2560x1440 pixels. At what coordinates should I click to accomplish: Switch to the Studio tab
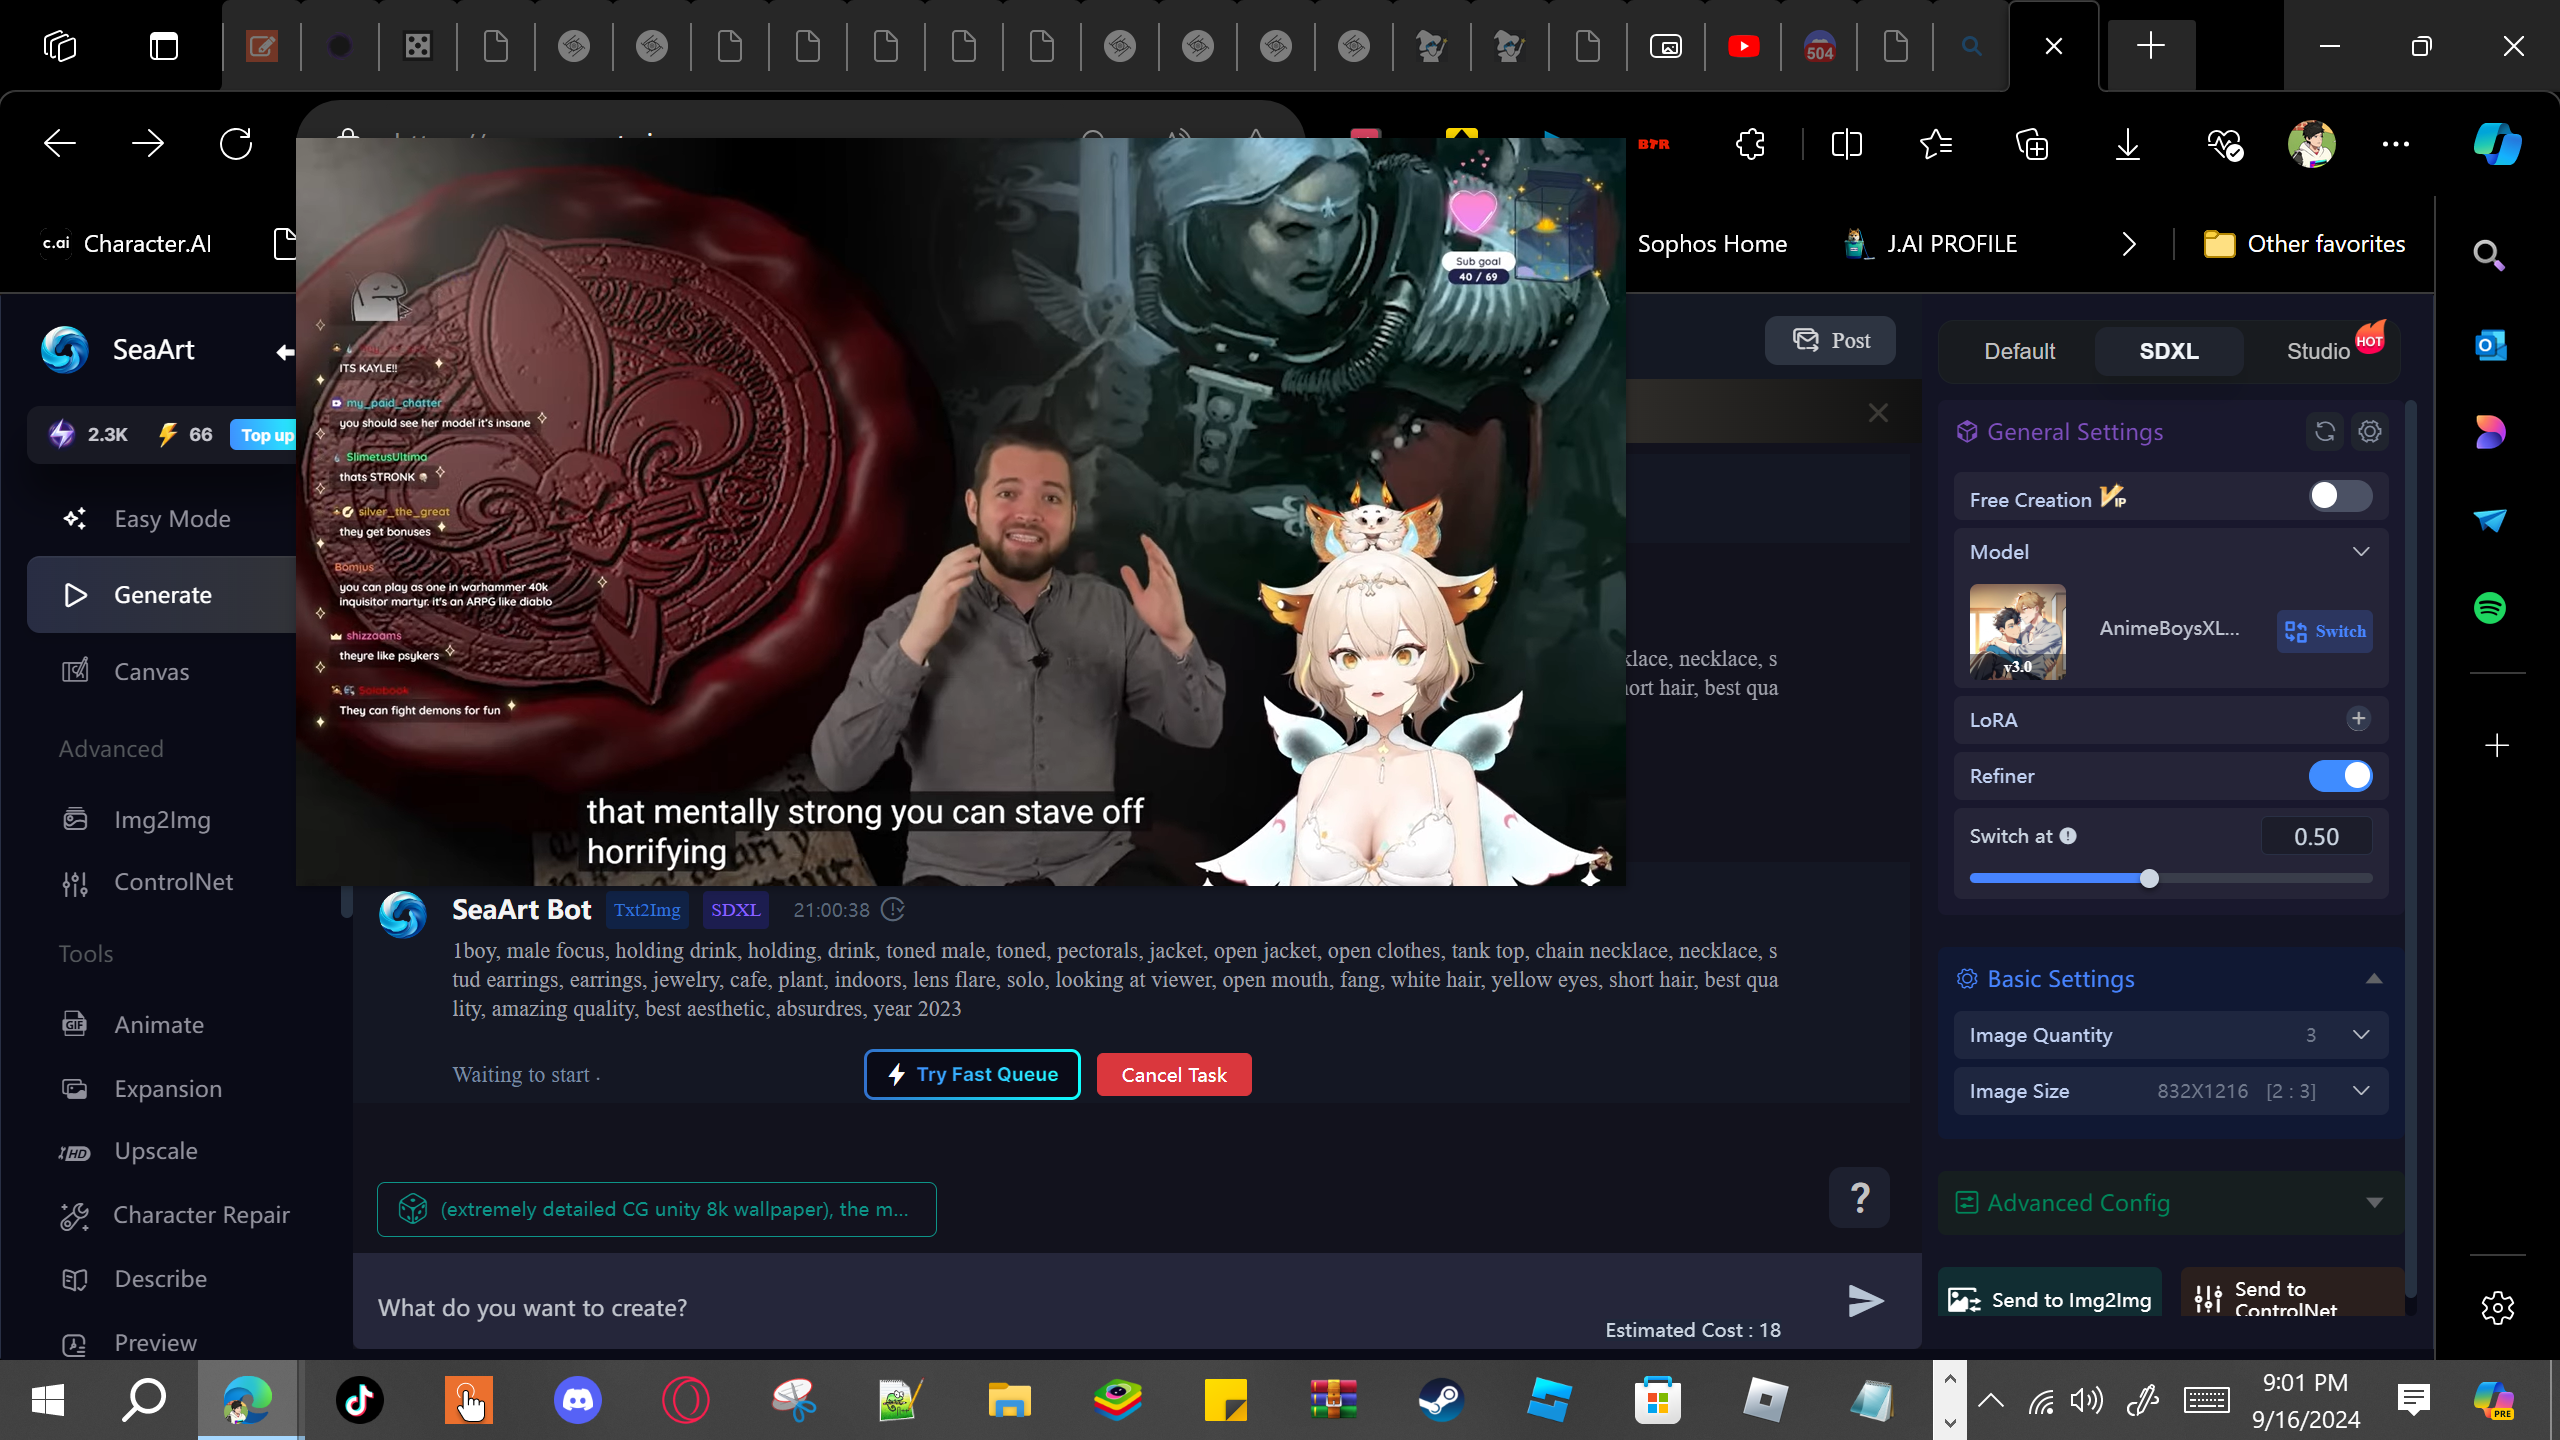pyautogui.click(x=2318, y=351)
